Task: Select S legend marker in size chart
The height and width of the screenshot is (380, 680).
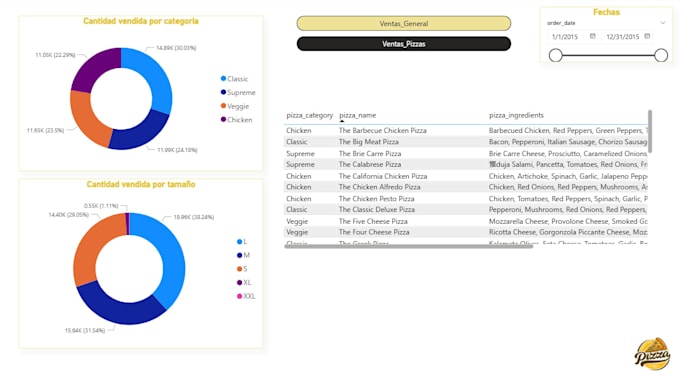Action: pyautogui.click(x=239, y=269)
